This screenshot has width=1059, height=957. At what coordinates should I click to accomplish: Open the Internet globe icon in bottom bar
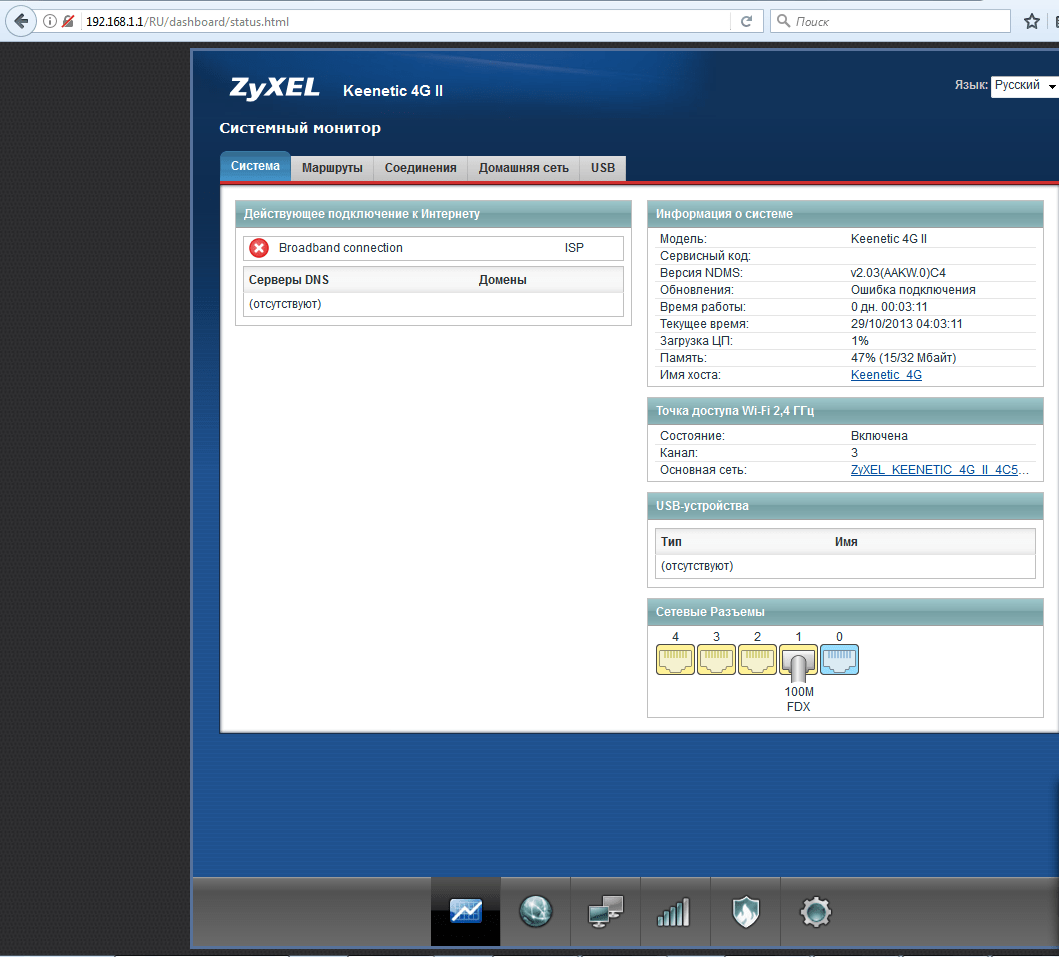[536, 911]
